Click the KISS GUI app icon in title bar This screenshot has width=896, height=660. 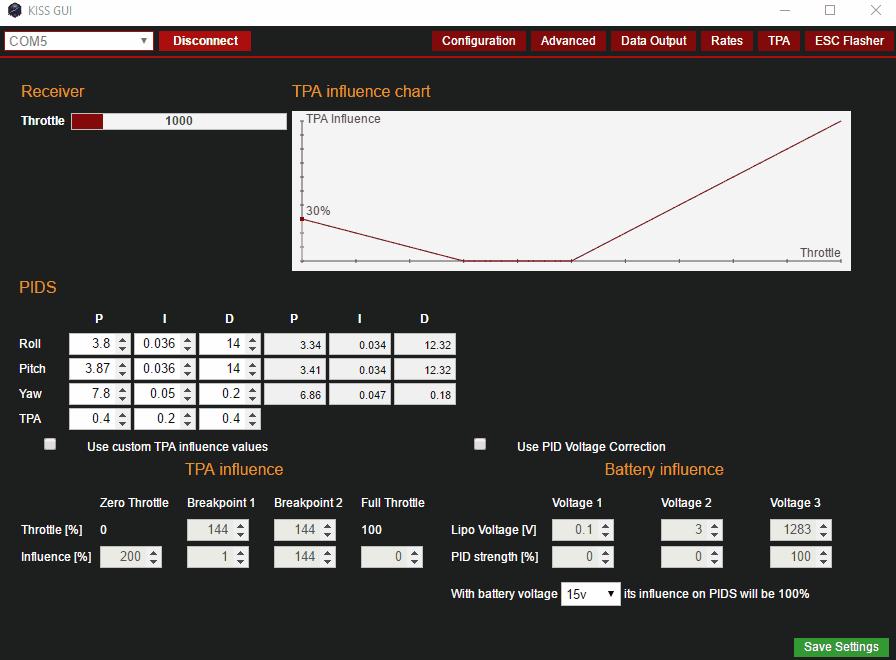pyautogui.click(x=14, y=11)
